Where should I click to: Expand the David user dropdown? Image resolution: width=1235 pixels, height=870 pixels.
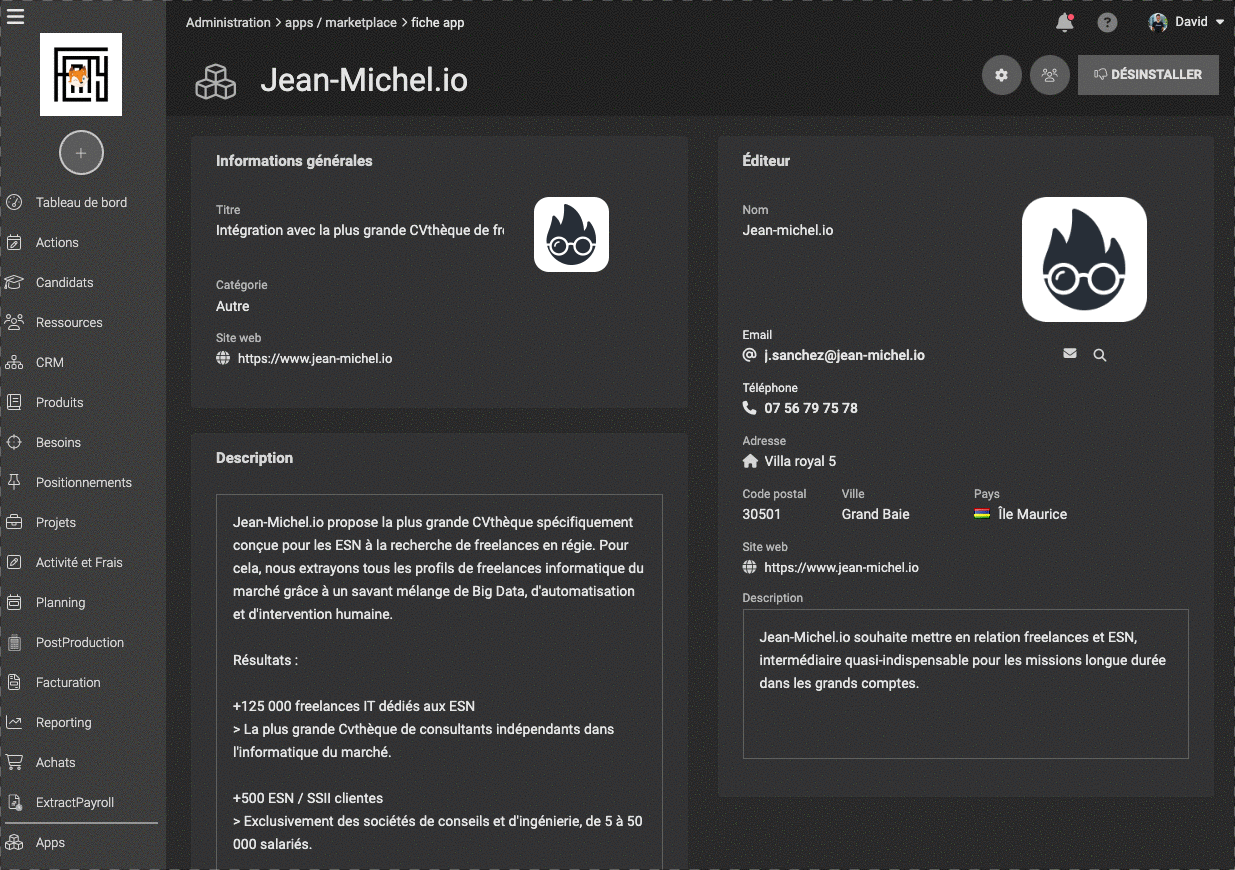[x=1190, y=22]
